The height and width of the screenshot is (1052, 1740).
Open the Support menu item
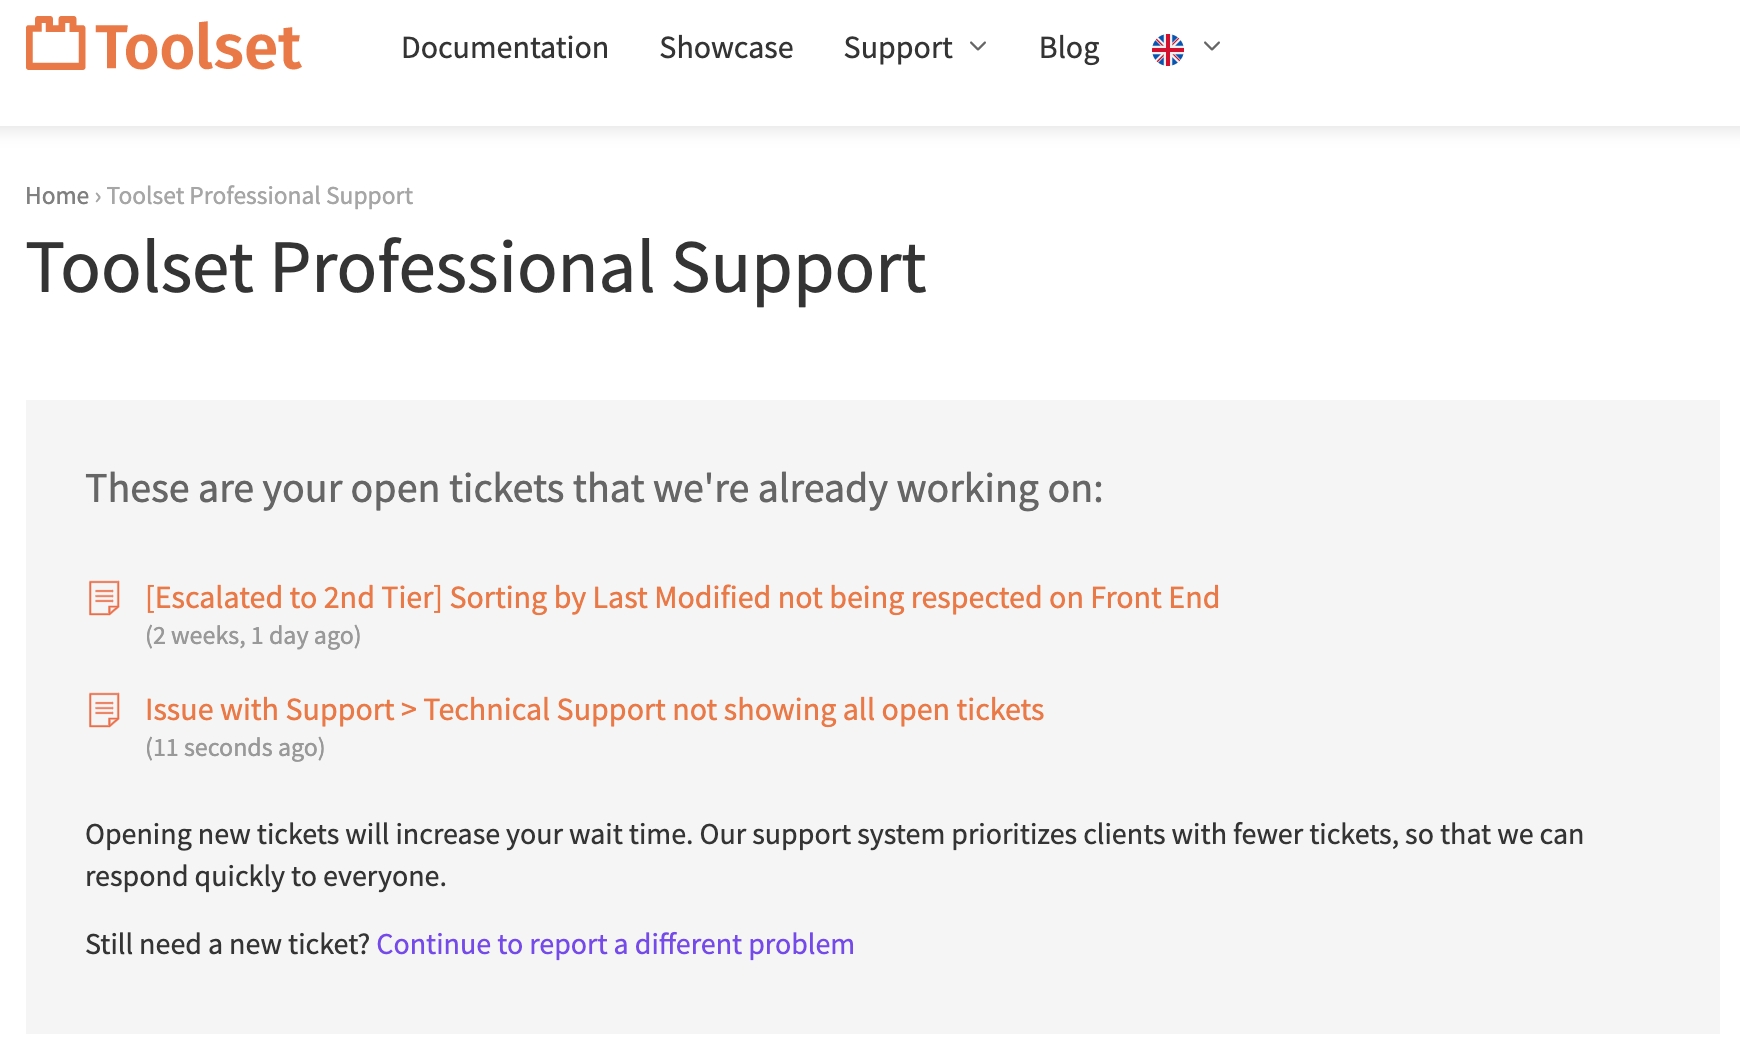pyautogui.click(x=898, y=48)
